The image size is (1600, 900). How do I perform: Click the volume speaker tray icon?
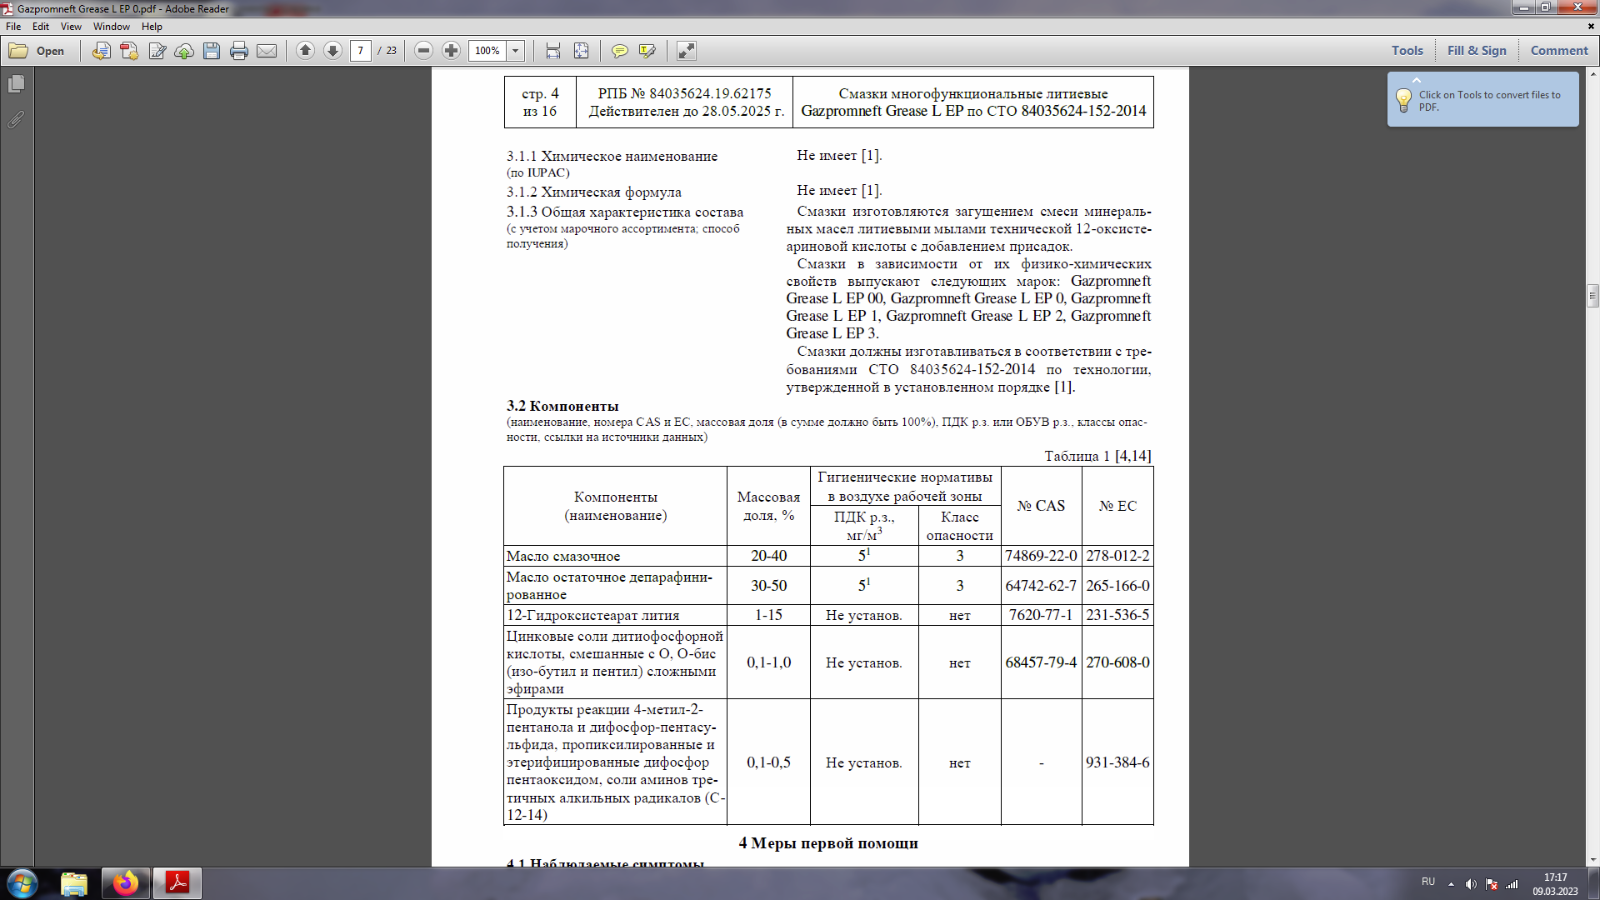pyautogui.click(x=1471, y=884)
